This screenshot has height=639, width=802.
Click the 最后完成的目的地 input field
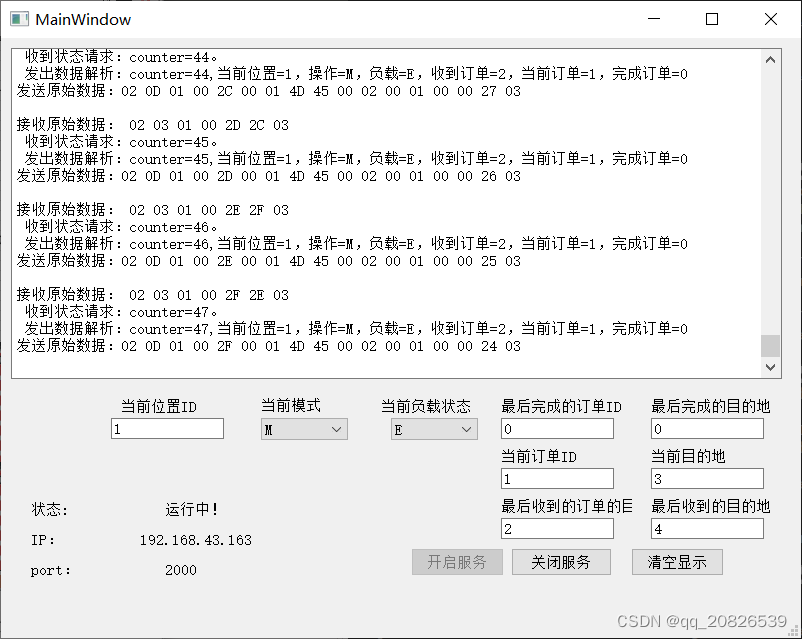point(706,428)
